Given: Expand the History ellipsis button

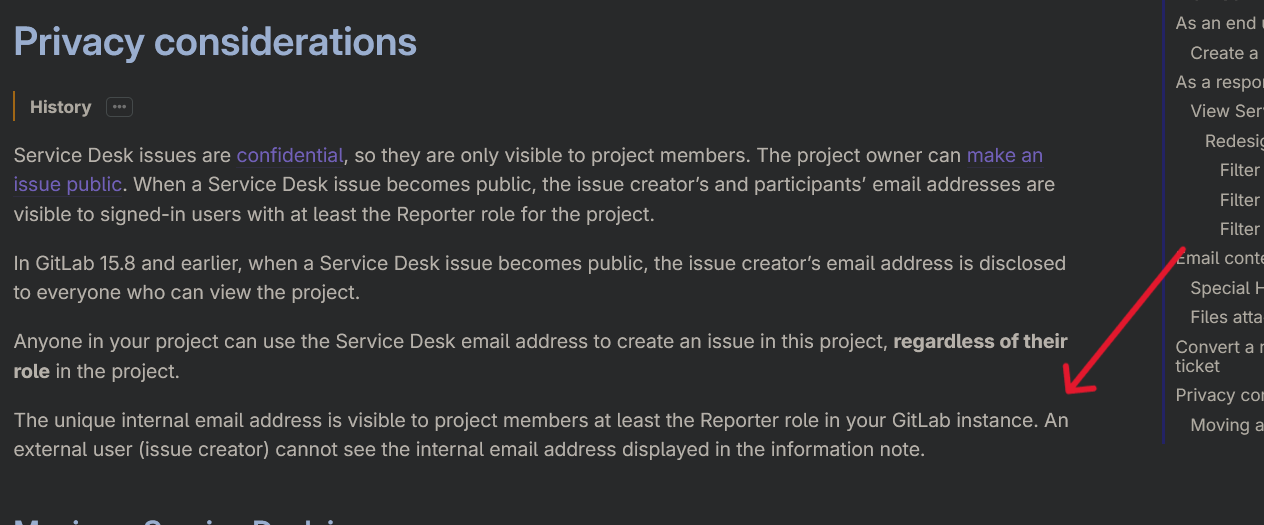Looking at the screenshot, I should (119, 107).
